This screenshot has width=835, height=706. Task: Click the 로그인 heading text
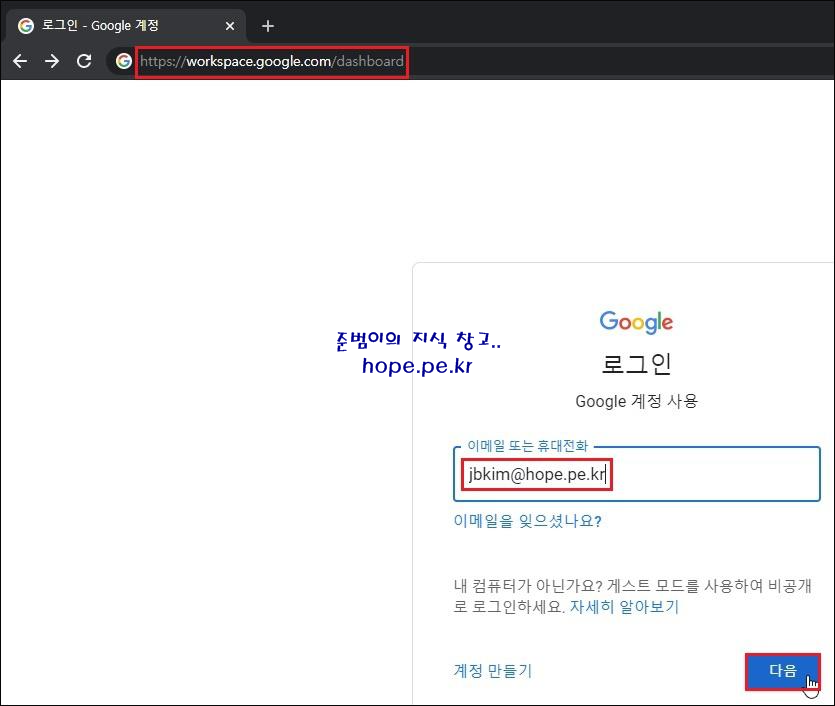pos(636,365)
